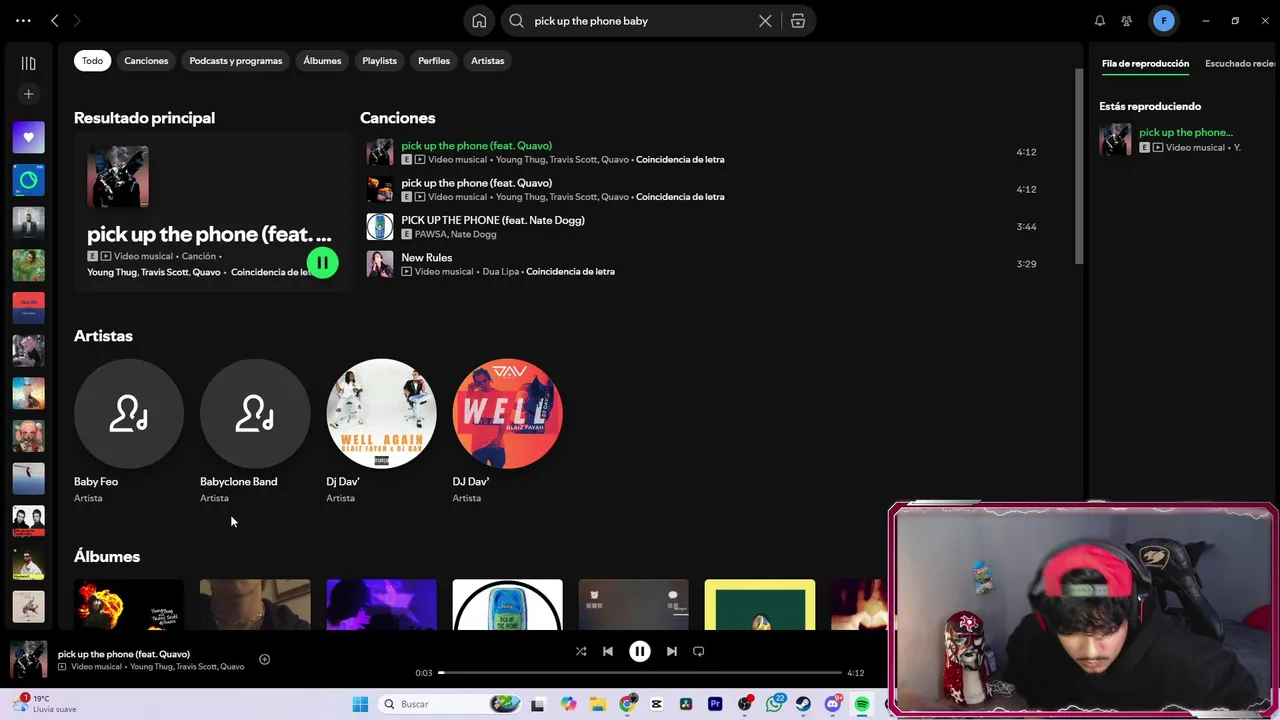The width and height of the screenshot is (1280, 720).
Task: Open the Álbumes section heading
Action: pyautogui.click(x=107, y=556)
